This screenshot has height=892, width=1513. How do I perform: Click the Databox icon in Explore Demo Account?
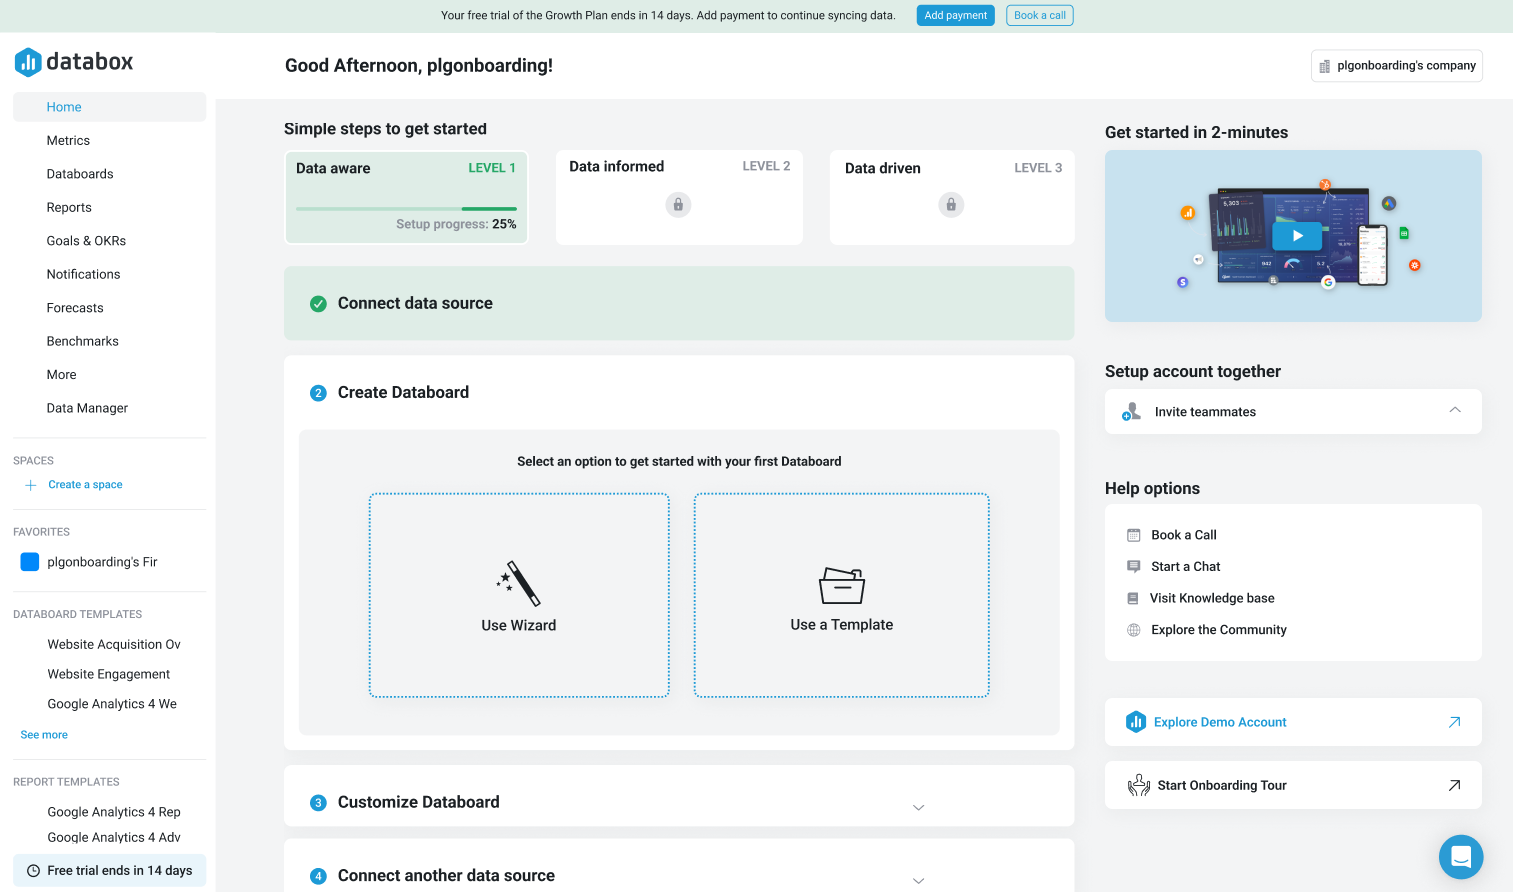[x=1136, y=722]
